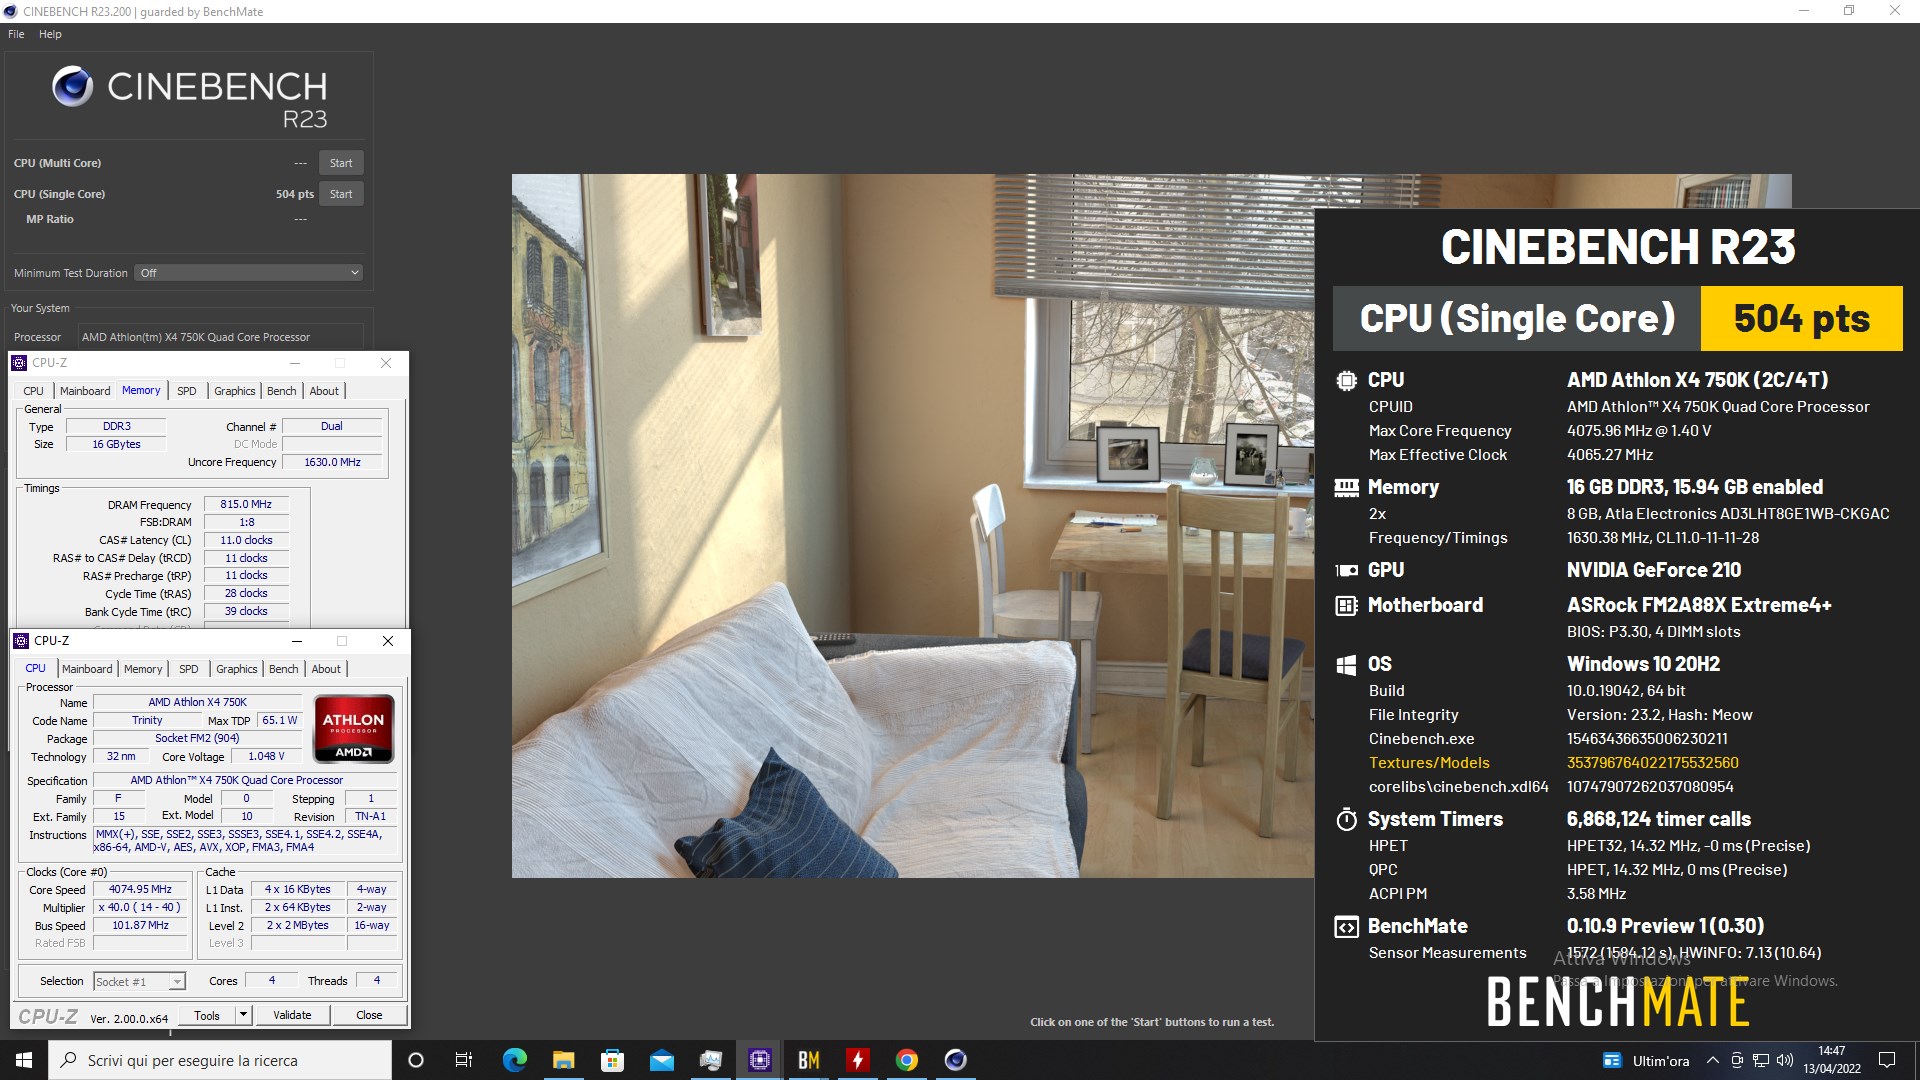Screen dimensions: 1920x1080
Task: Select Bench tab in CPU-Z Memory window
Action: (282, 391)
